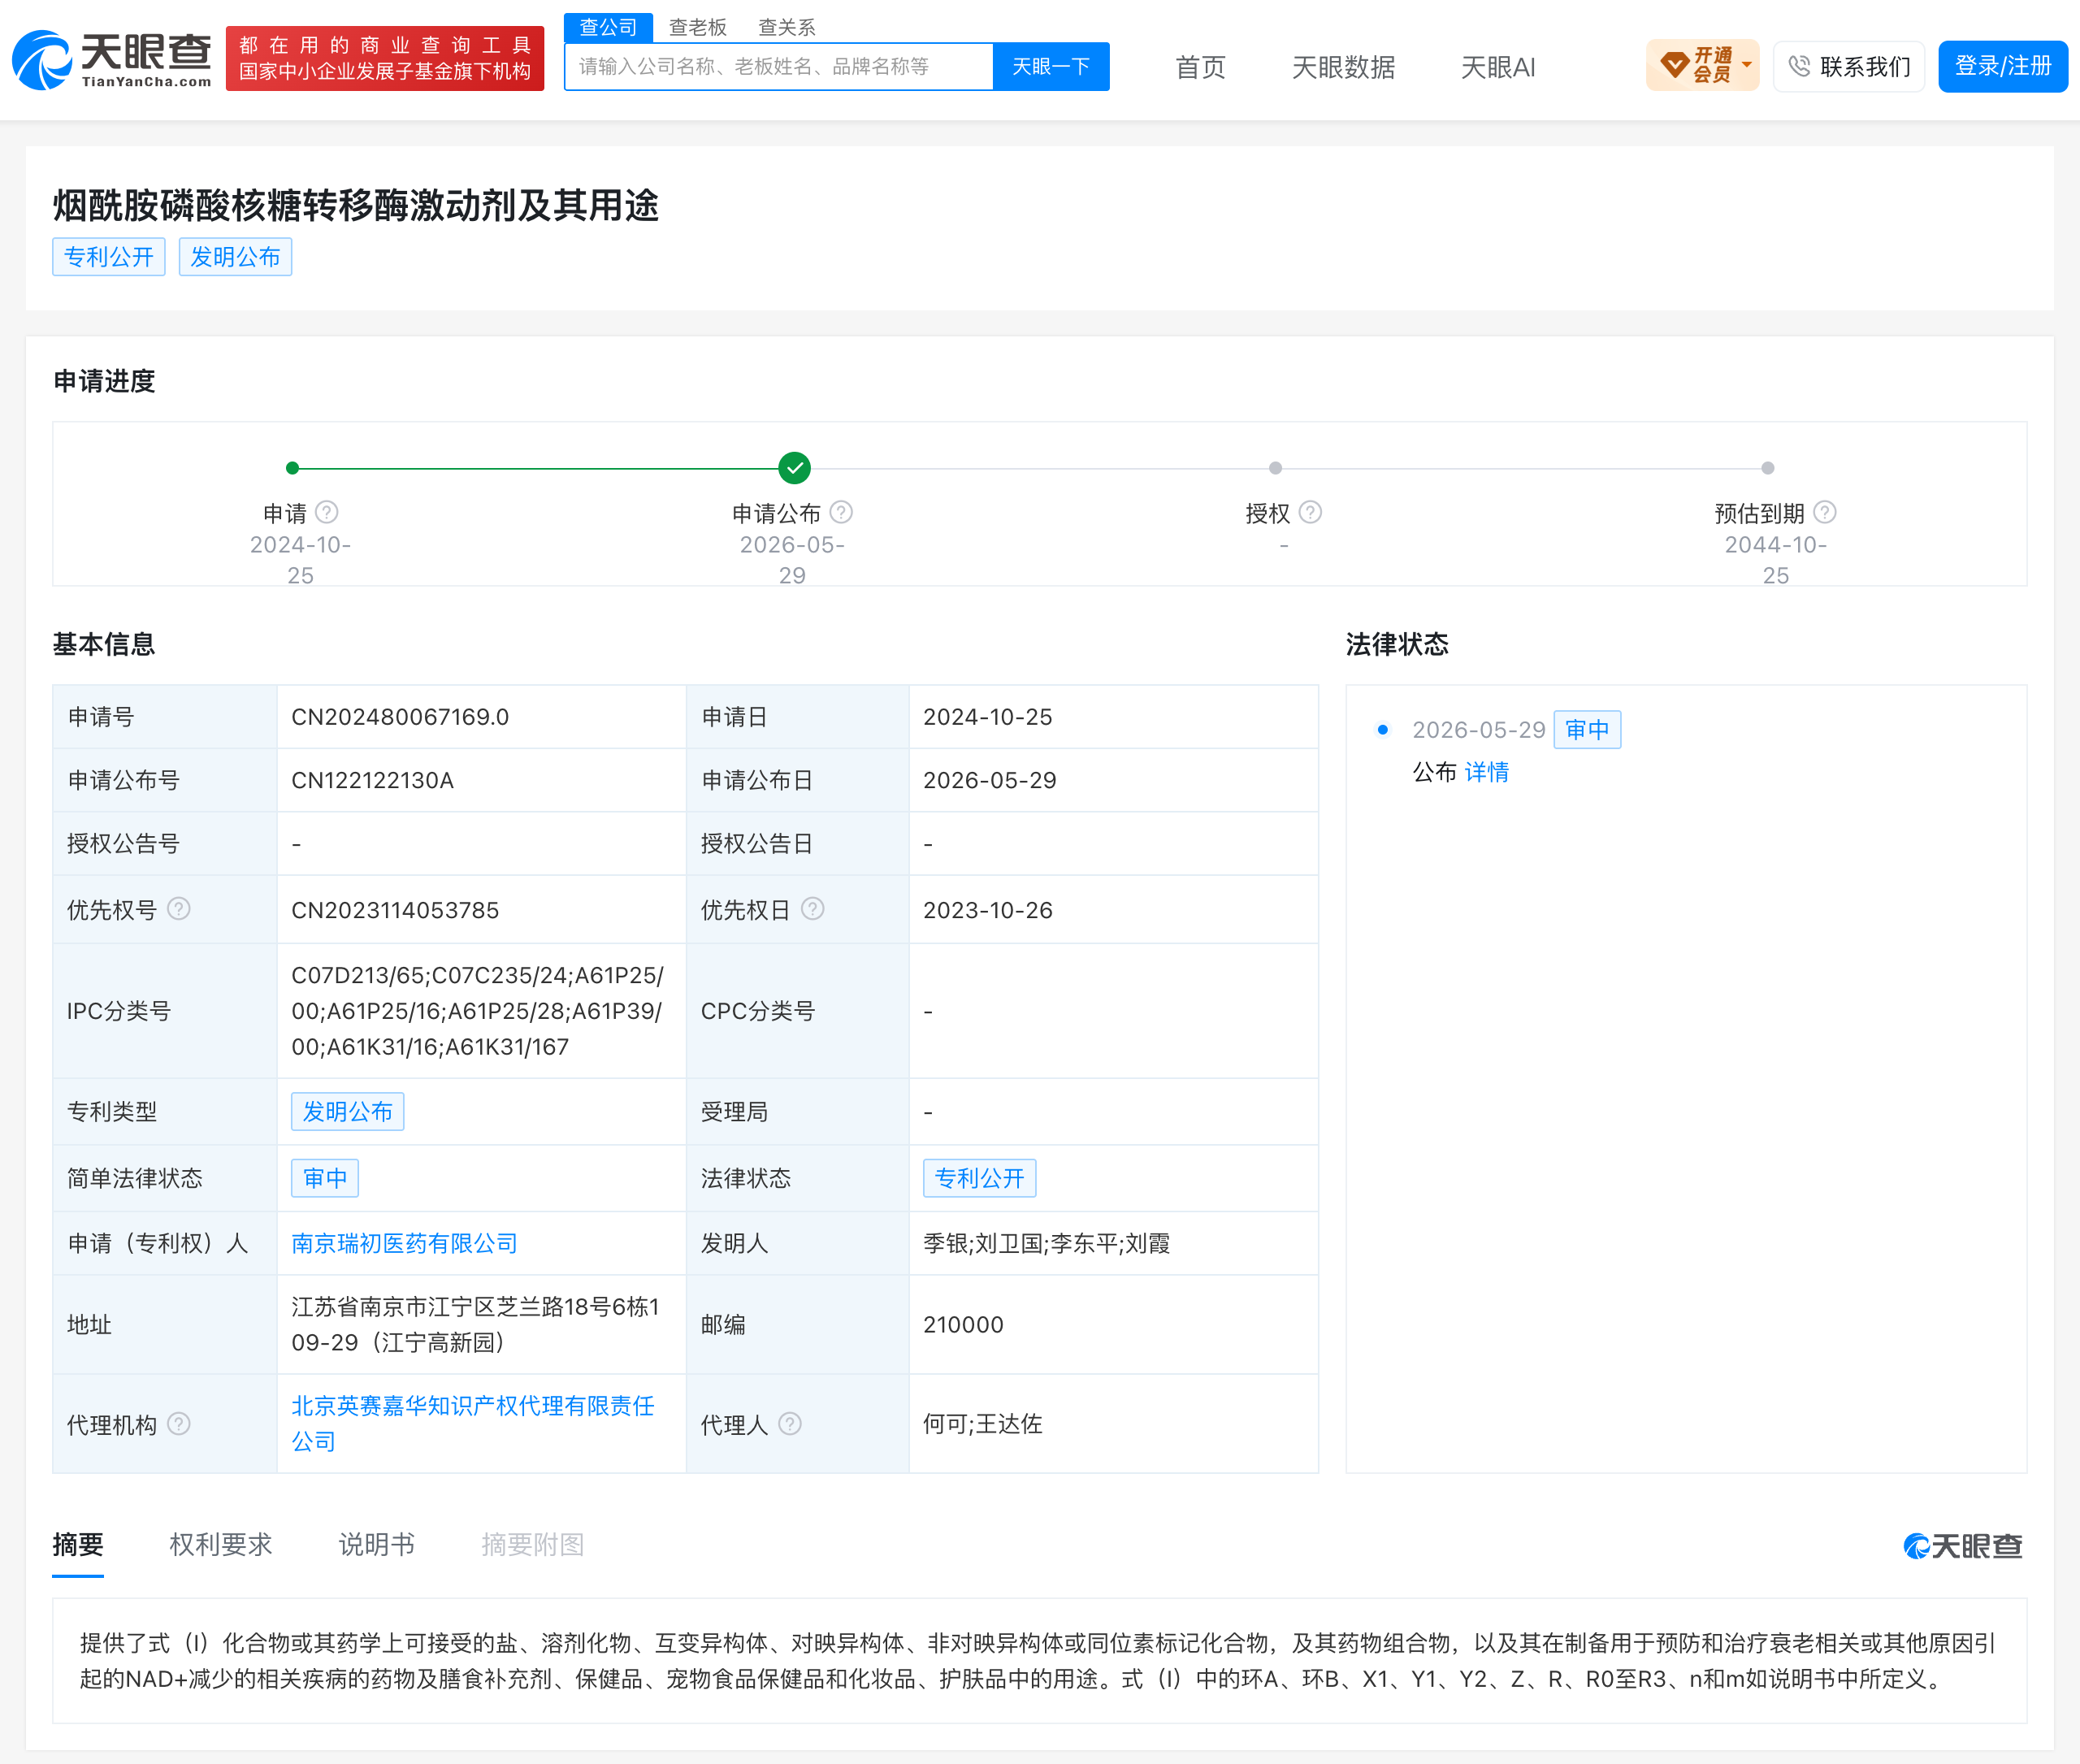The width and height of the screenshot is (2080, 1764).
Task: Switch to the 权利要求 tab
Action: click(x=221, y=1544)
